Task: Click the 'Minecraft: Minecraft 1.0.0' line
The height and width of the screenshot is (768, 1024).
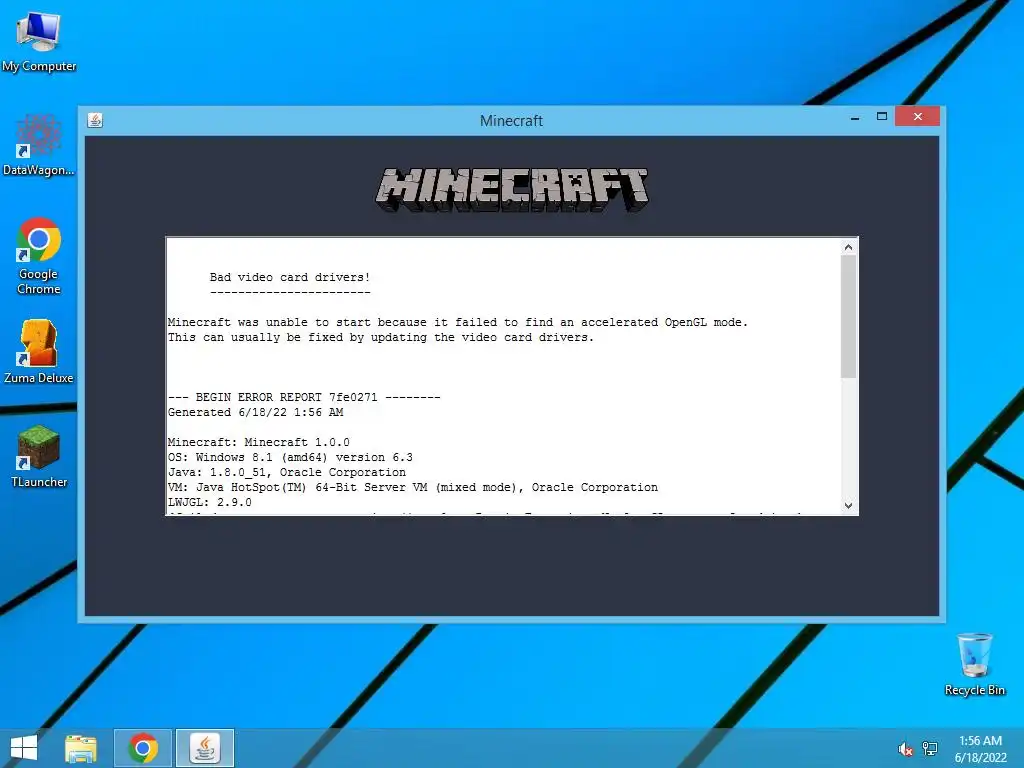Action: [x=259, y=442]
